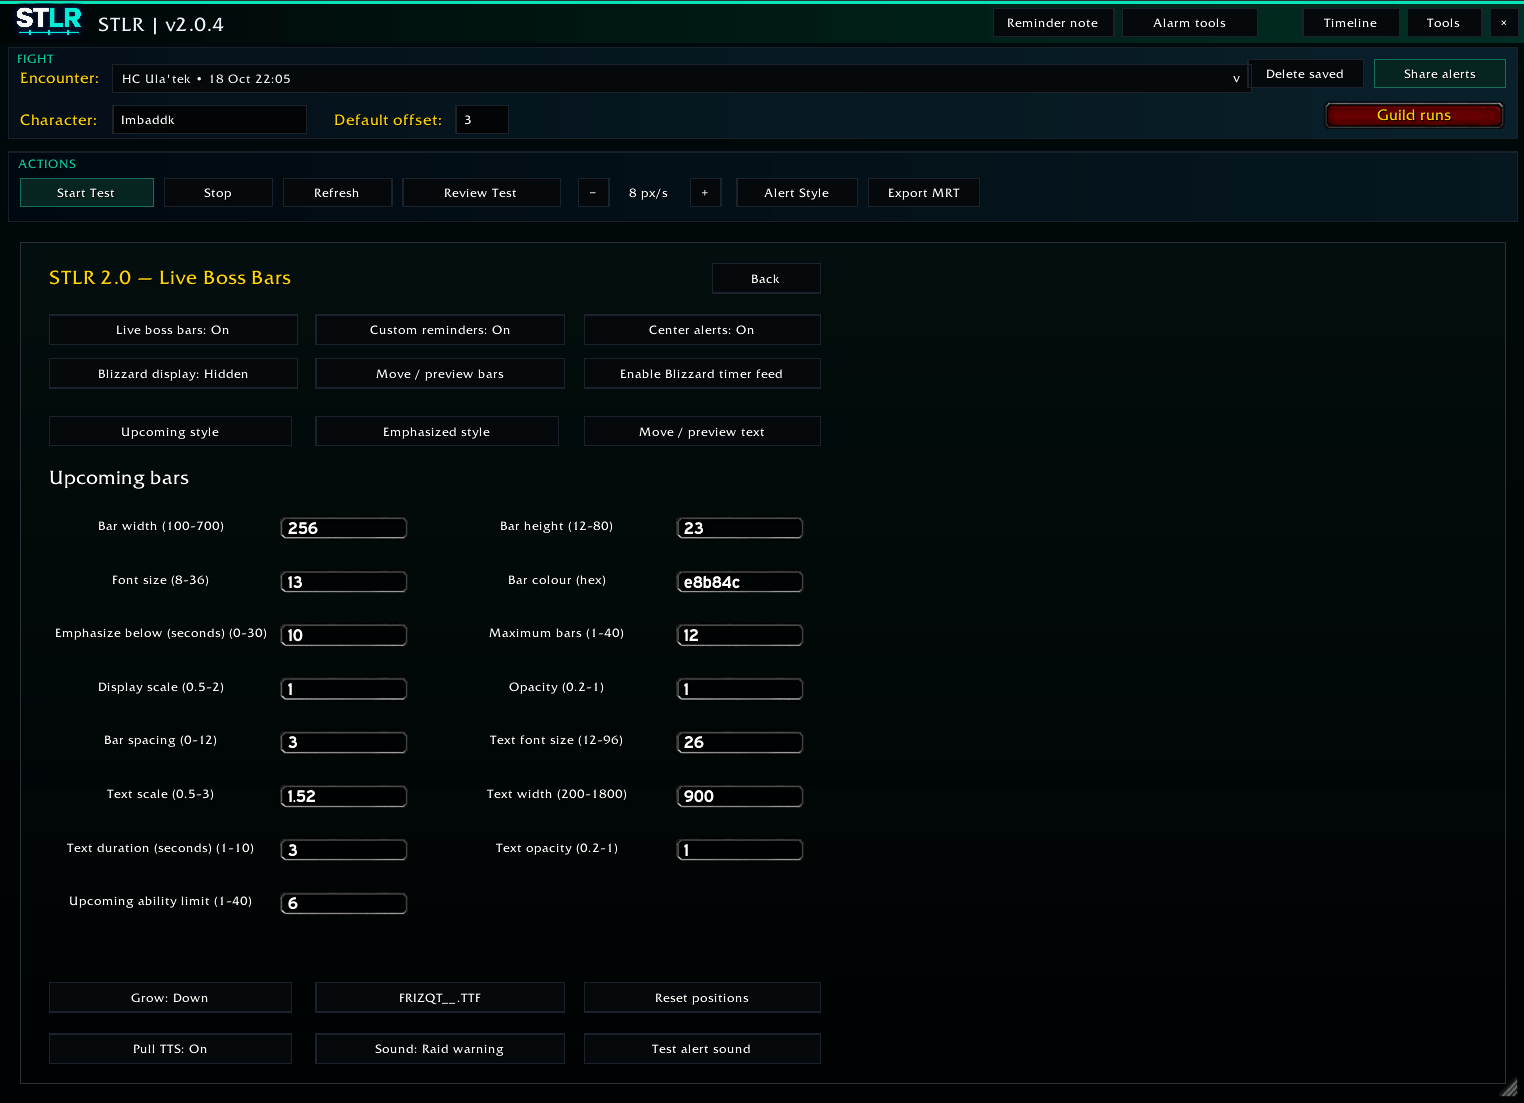This screenshot has width=1524, height=1103.
Task: Click Move / preview text
Action: (x=702, y=432)
